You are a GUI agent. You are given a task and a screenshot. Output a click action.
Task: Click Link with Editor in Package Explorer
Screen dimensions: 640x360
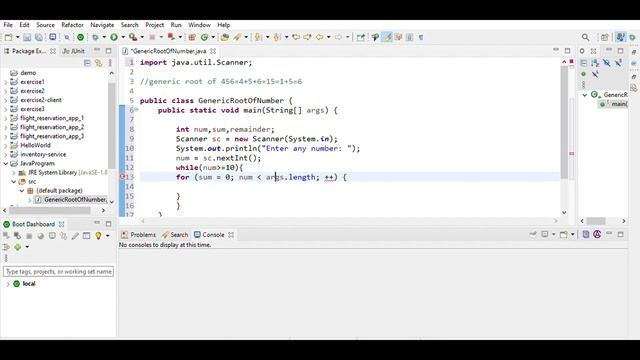coord(98,63)
